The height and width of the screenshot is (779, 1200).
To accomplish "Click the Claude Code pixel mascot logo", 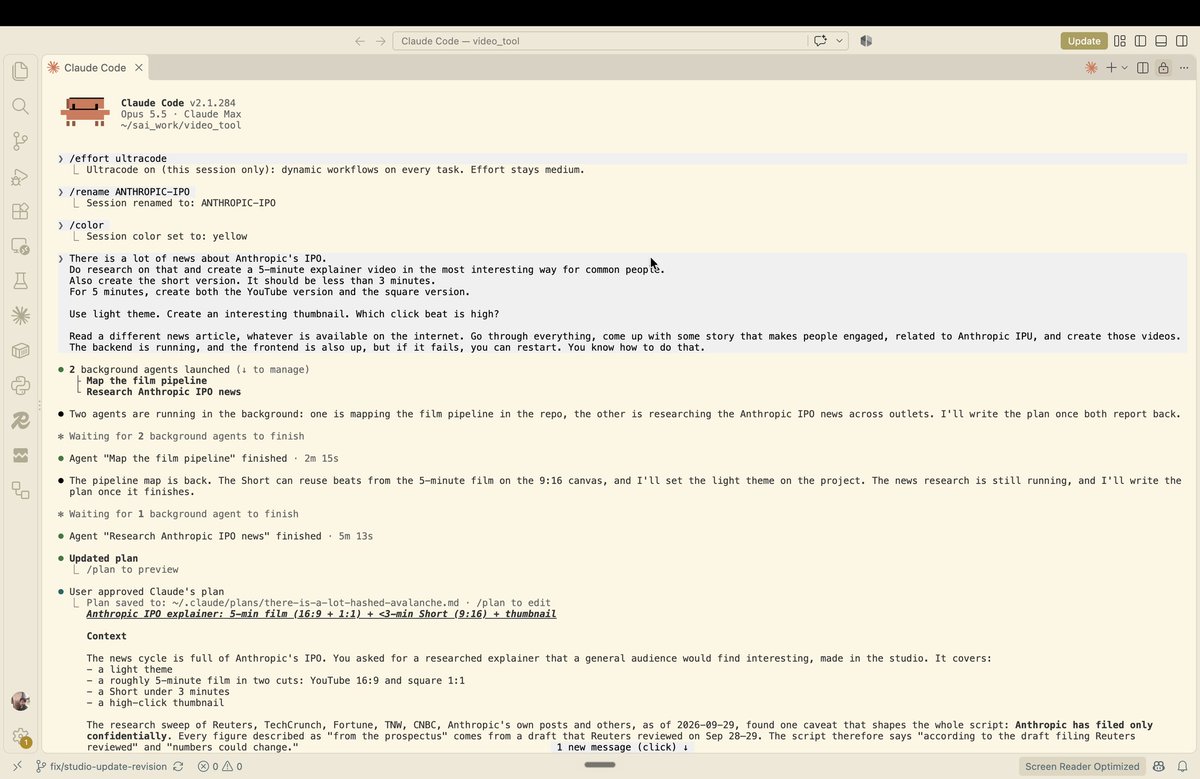I will click(x=85, y=111).
